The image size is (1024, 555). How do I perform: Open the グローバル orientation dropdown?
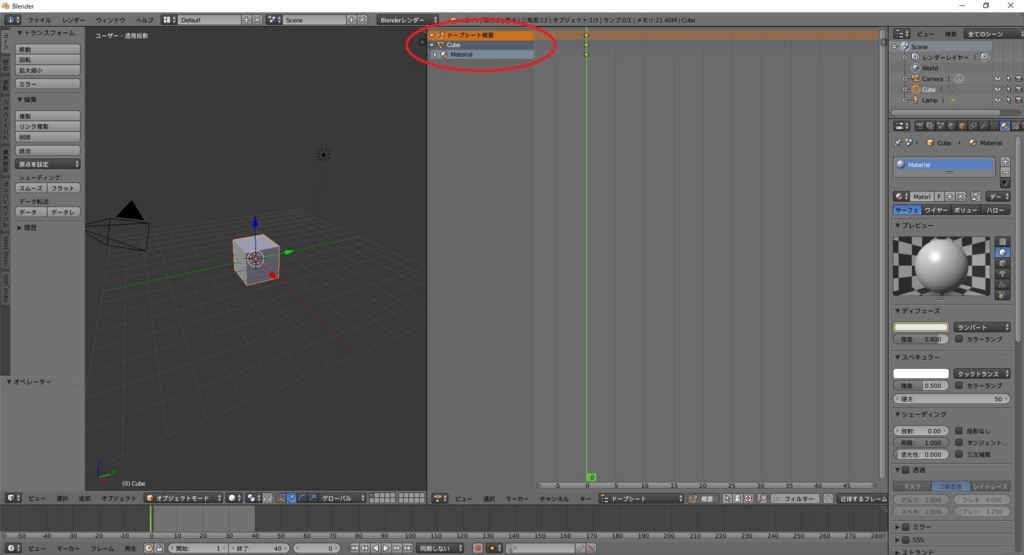(x=340, y=498)
